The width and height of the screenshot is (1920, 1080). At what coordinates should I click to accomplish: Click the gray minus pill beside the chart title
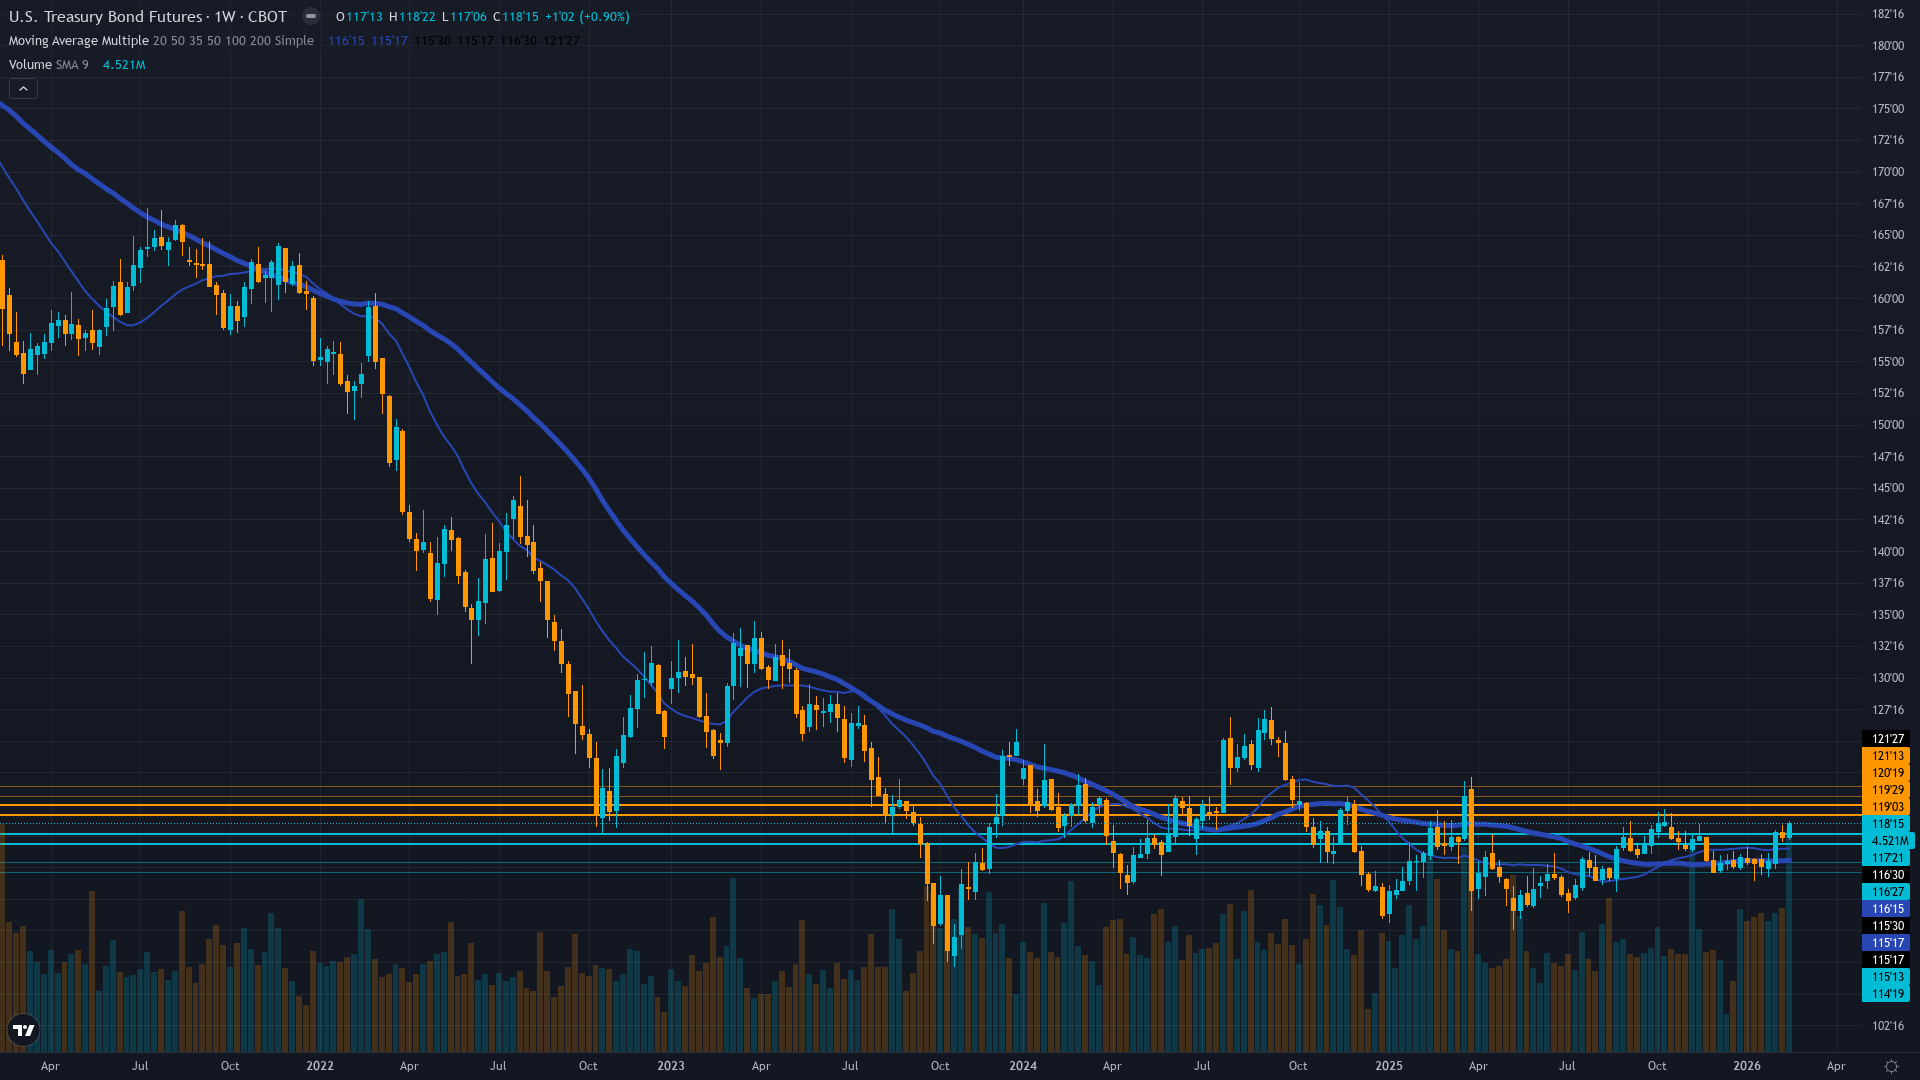311,16
